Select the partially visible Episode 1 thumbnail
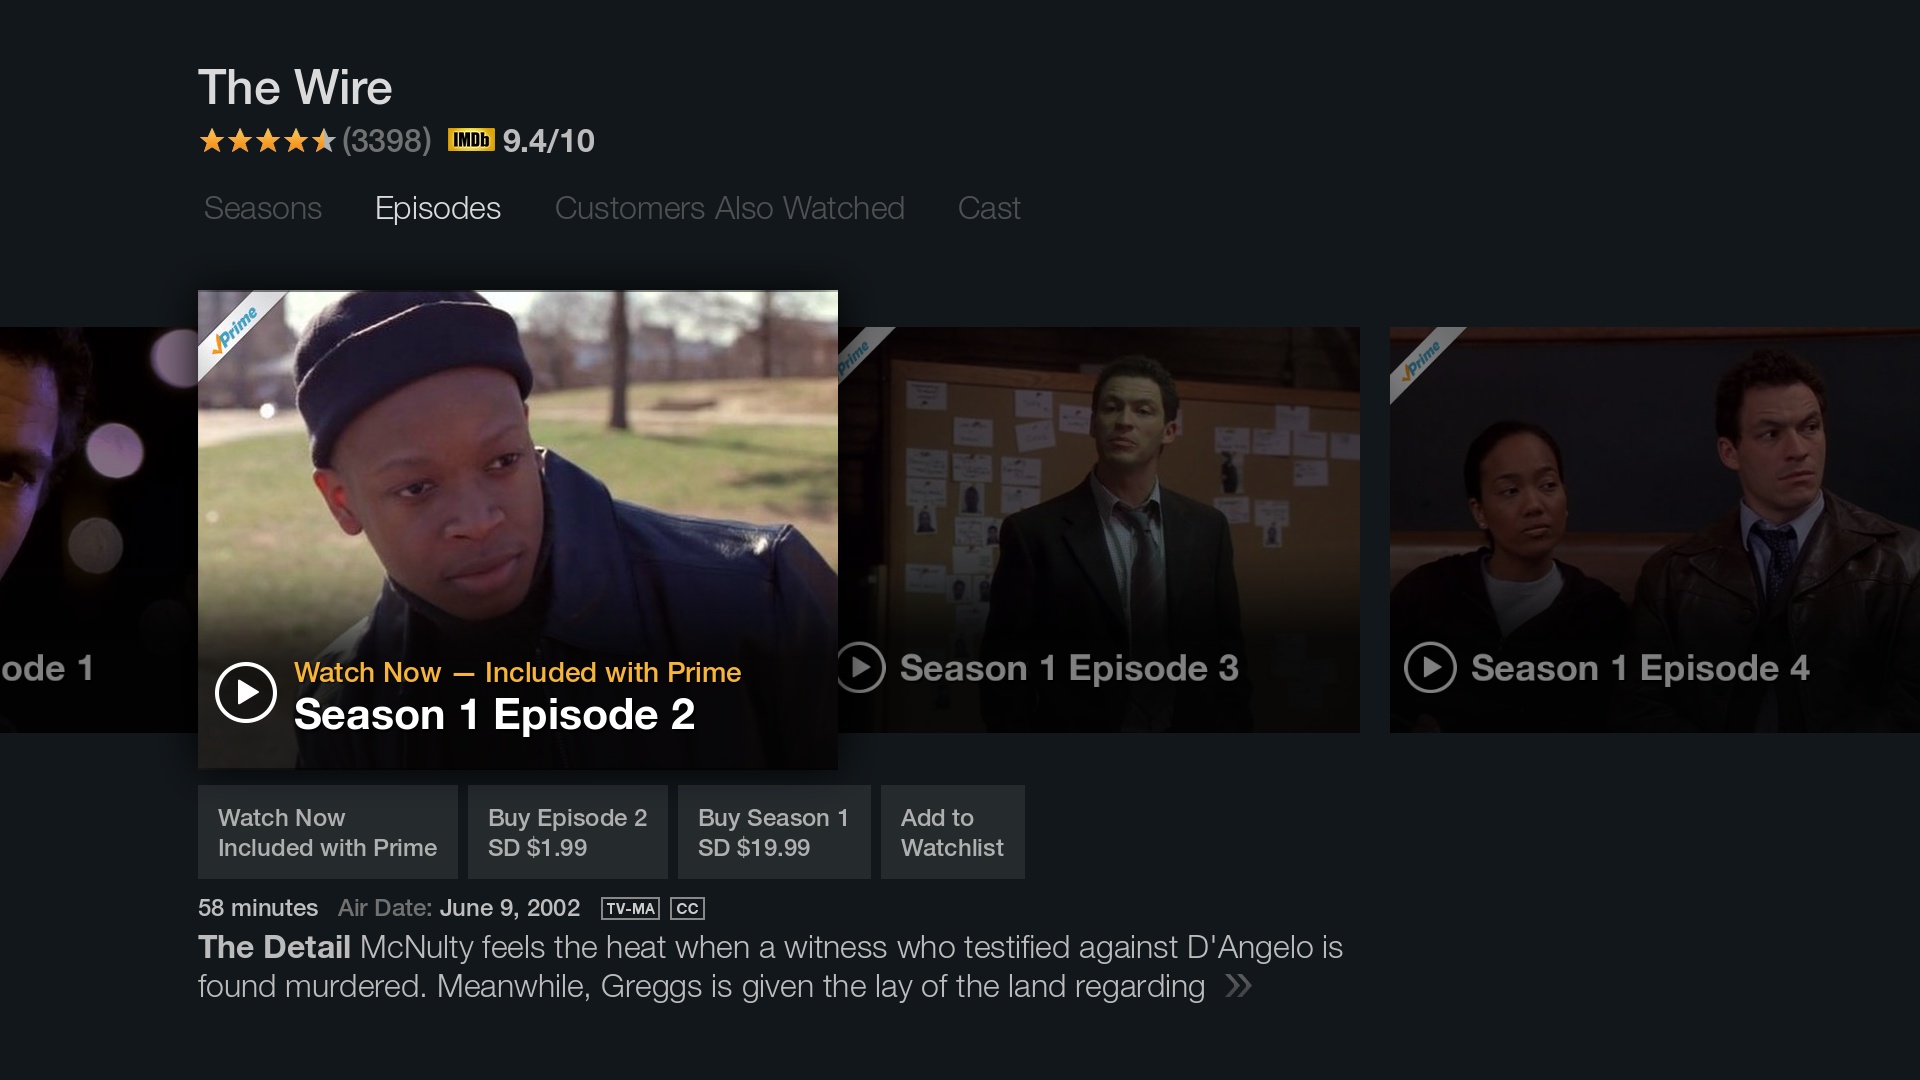This screenshot has height=1080, width=1920. pos(98,530)
